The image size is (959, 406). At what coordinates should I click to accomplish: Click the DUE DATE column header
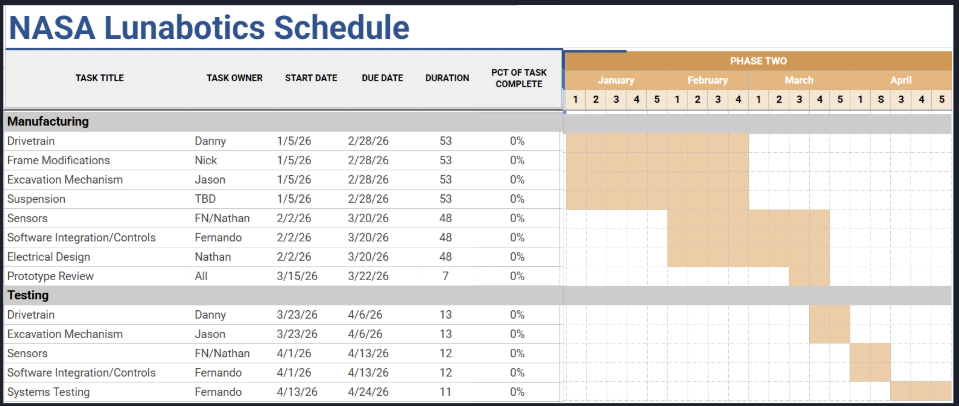tap(382, 78)
